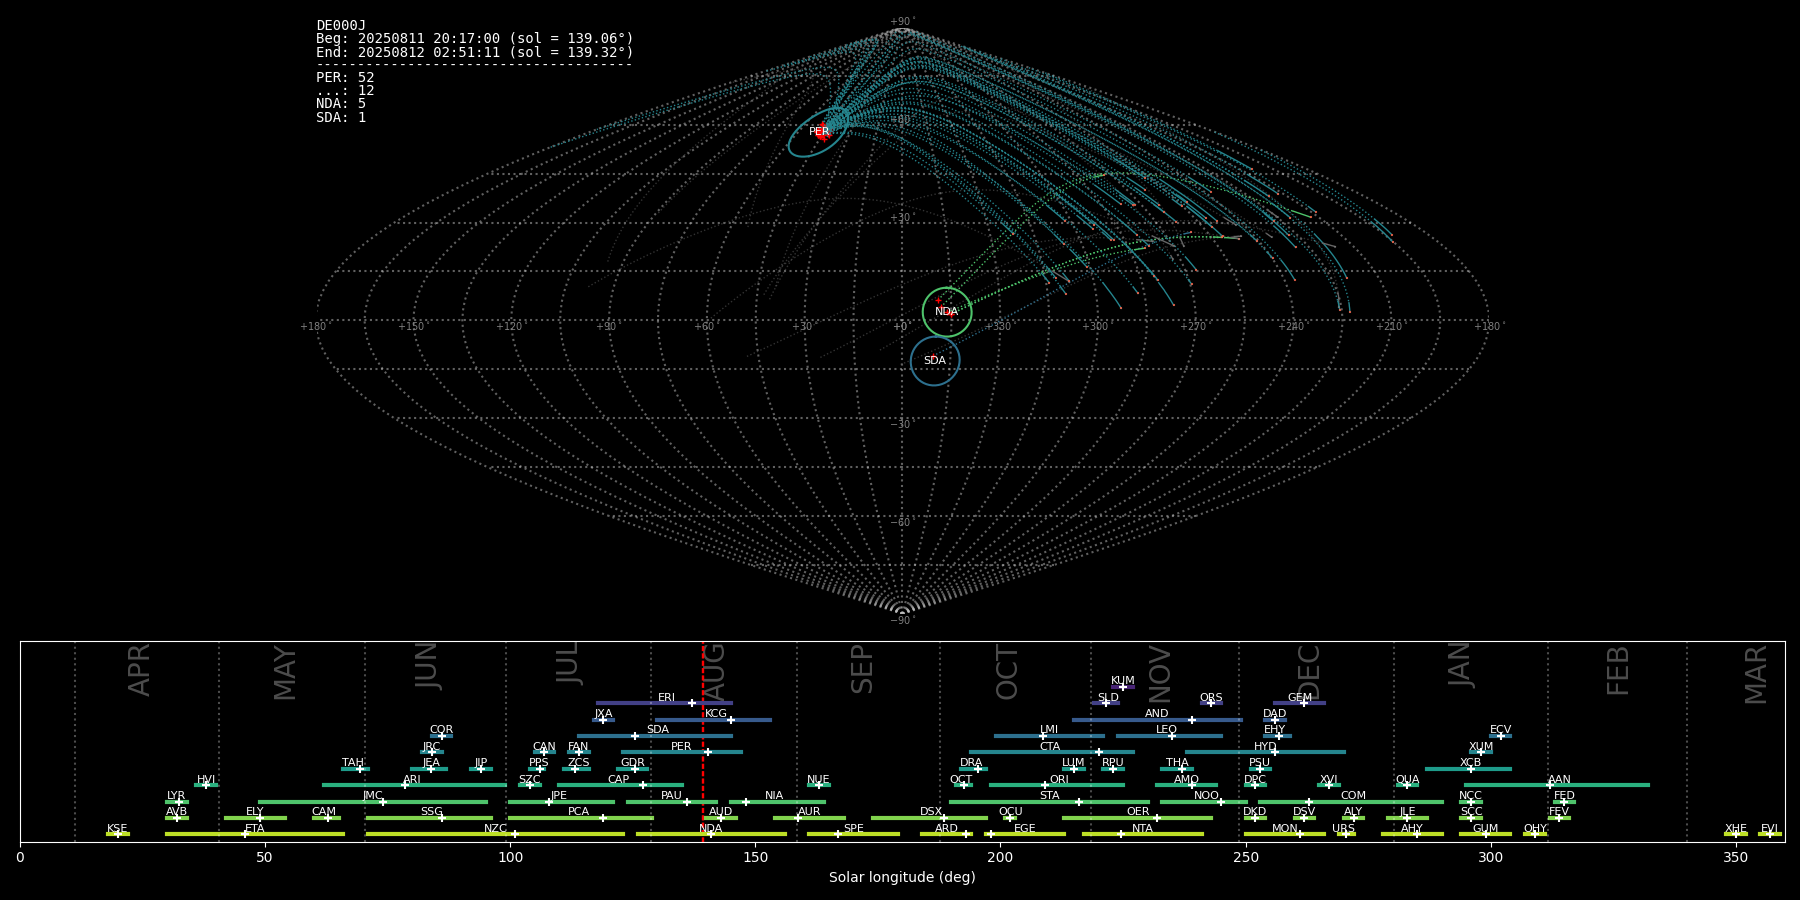The width and height of the screenshot is (1800, 900).
Task: Click the DRA shower label
Action: (971, 762)
